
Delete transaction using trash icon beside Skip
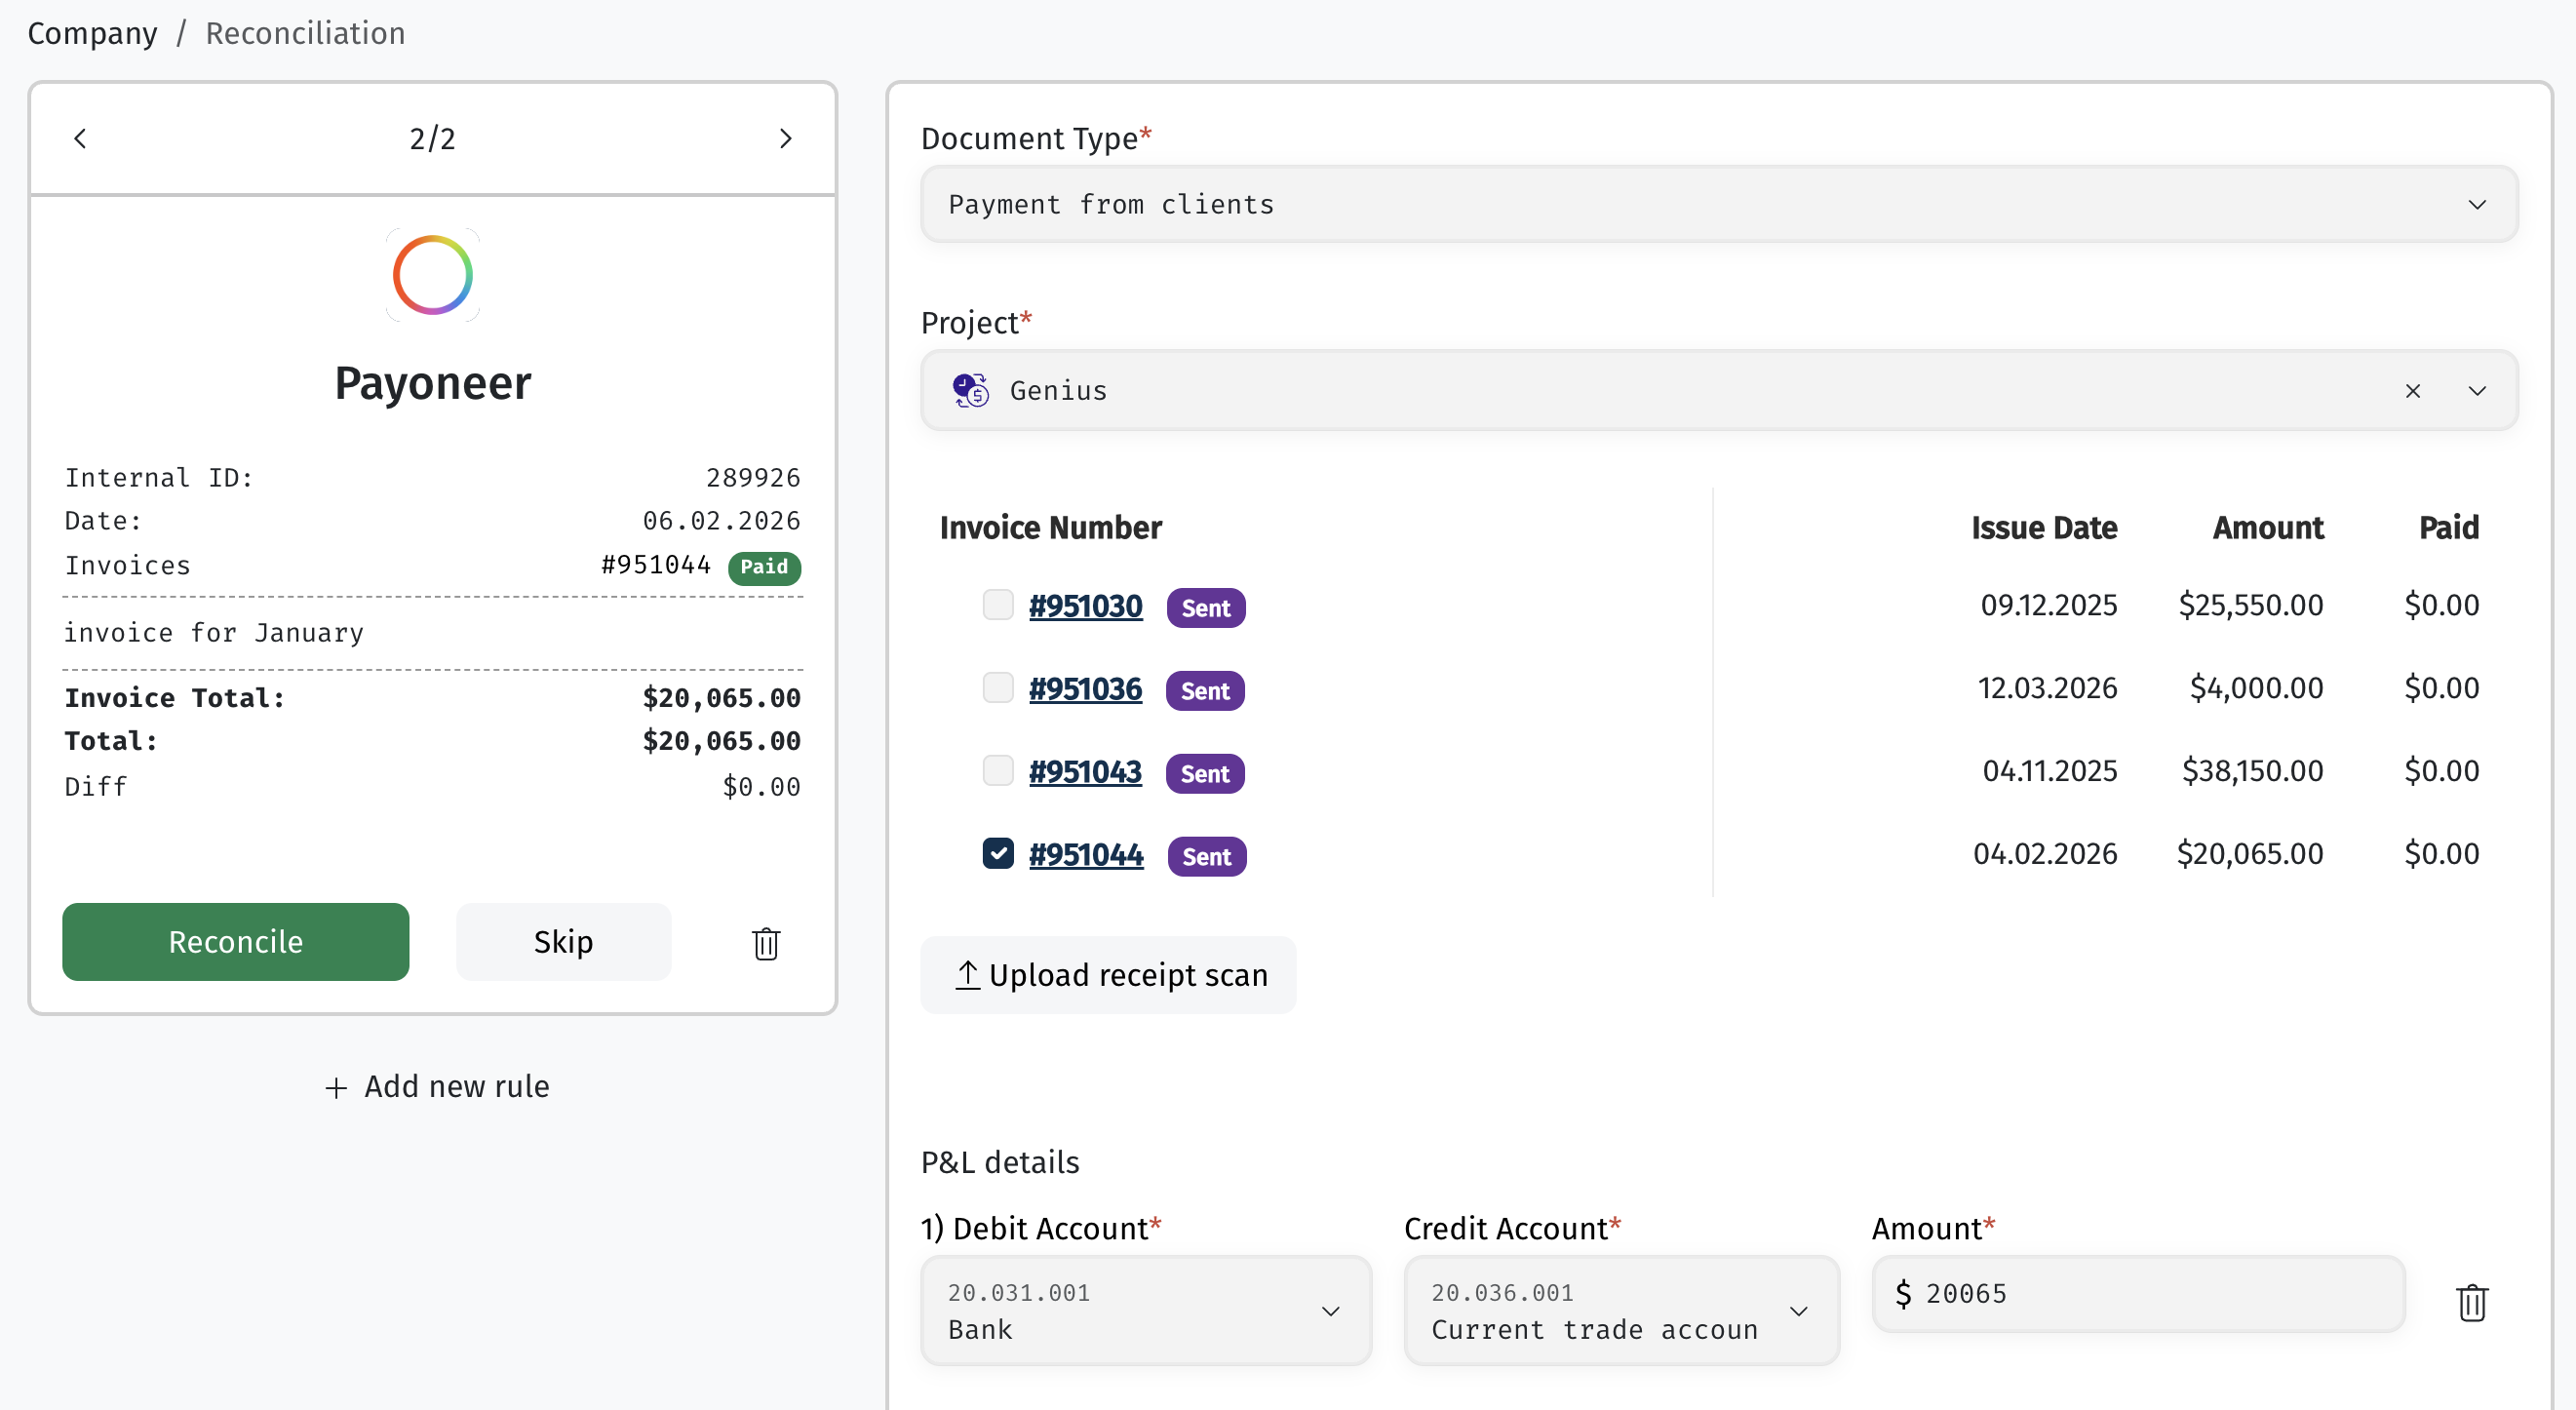click(x=766, y=942)
